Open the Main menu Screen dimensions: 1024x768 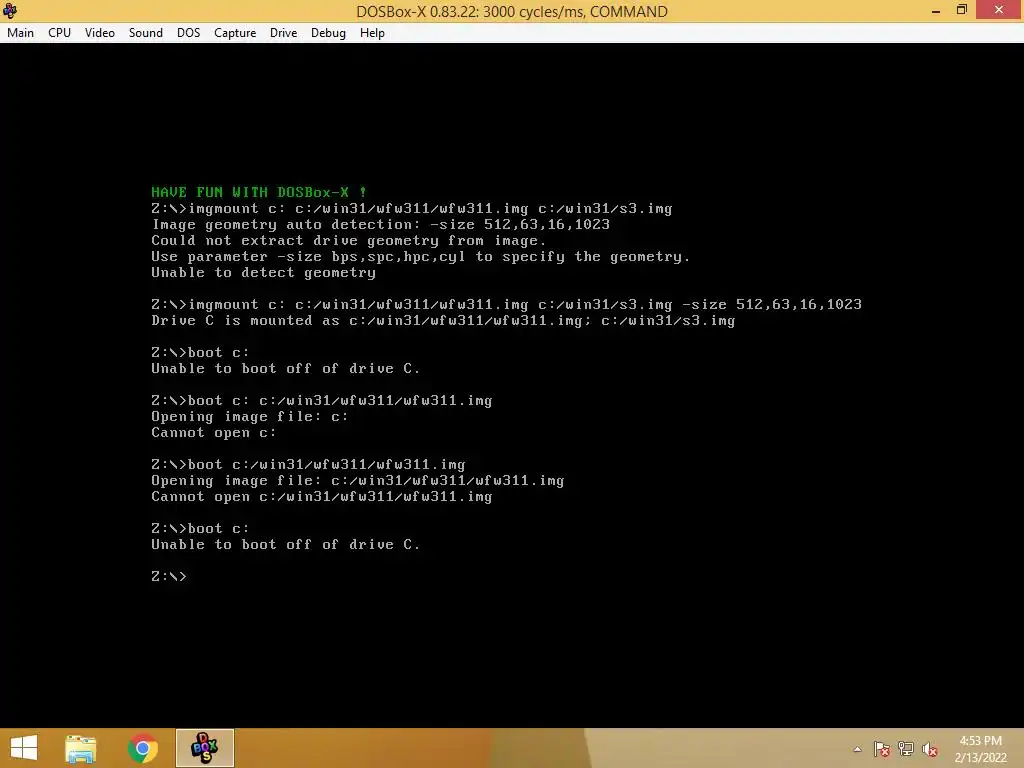(20, 33)
